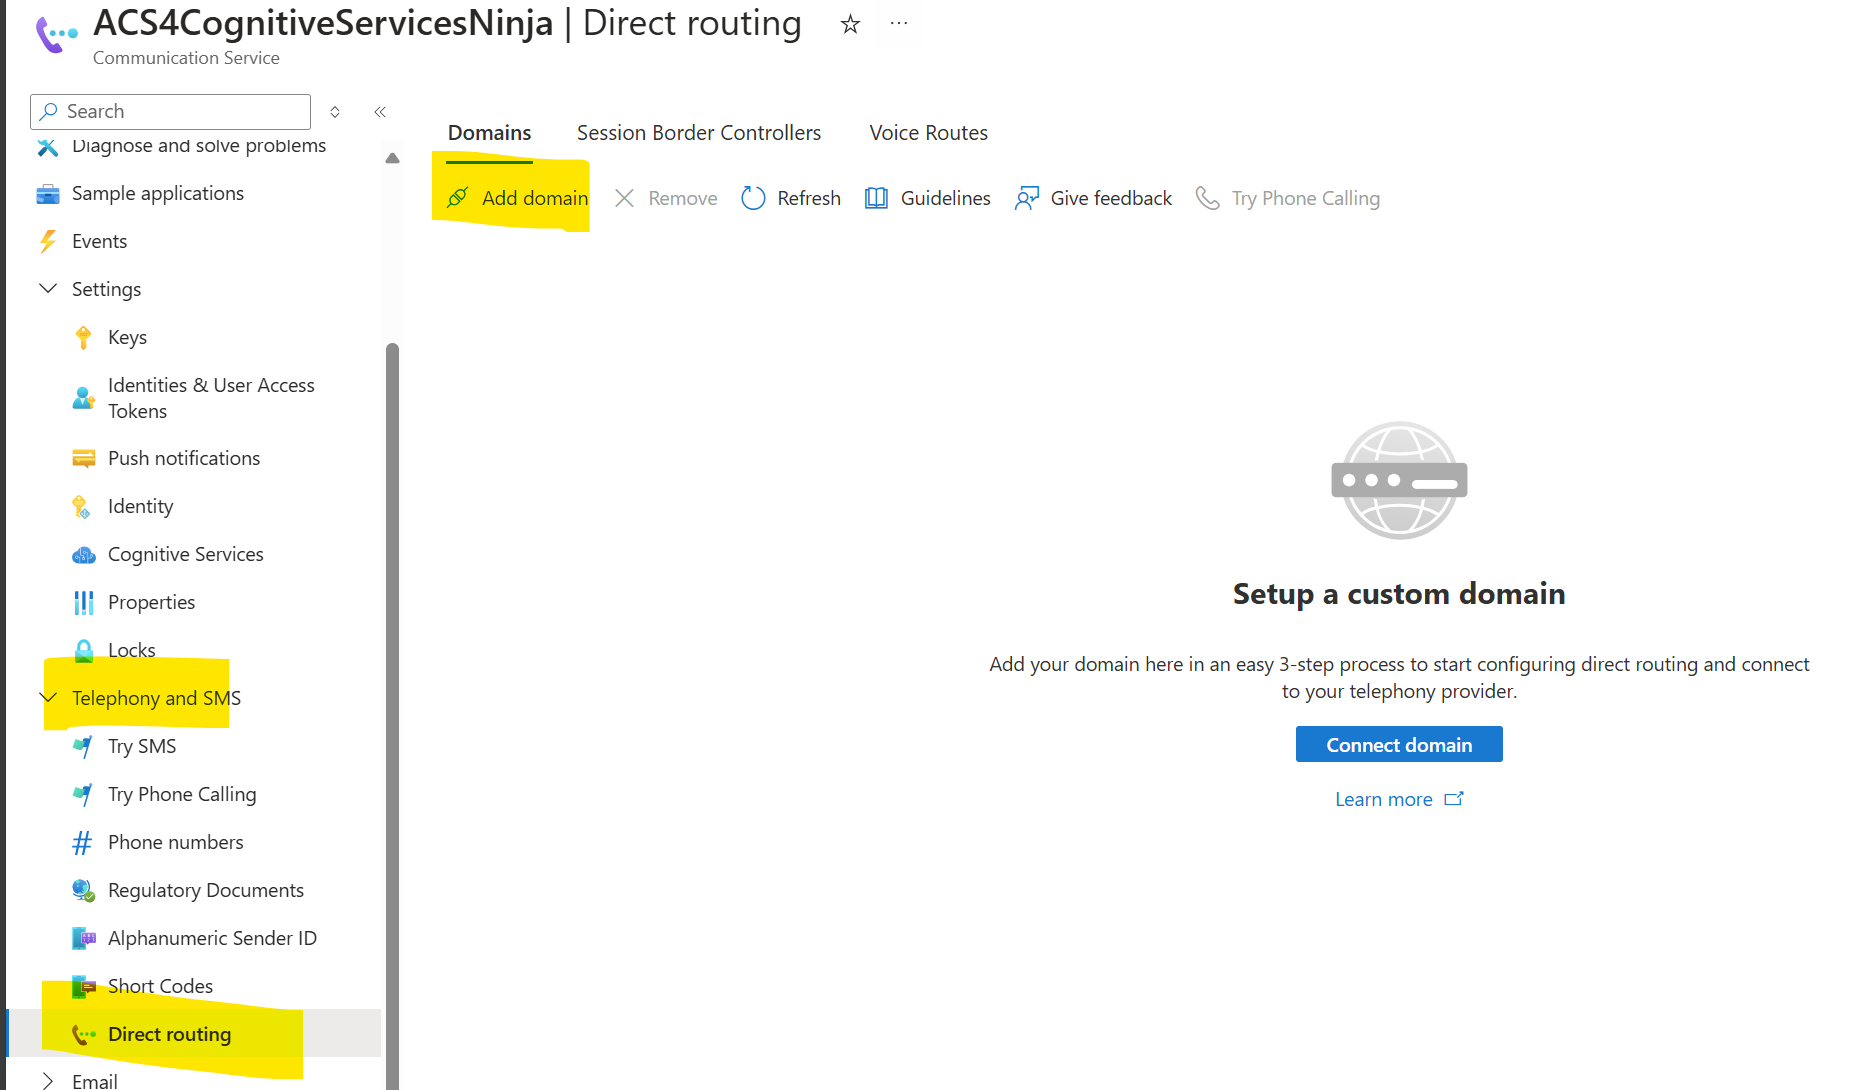The height and width of the screenshot is (1090, 1869).
Task: Open Short Codes in the sidebar
Action: tap(160, 987)
